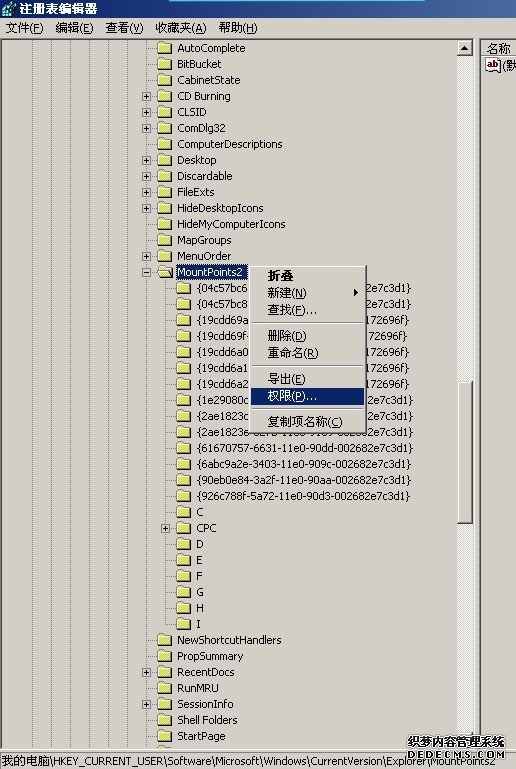Viewport: 516px width, 769px height.
Task: Collapse the MountPoints2 key
Action: tap(146, 272)
